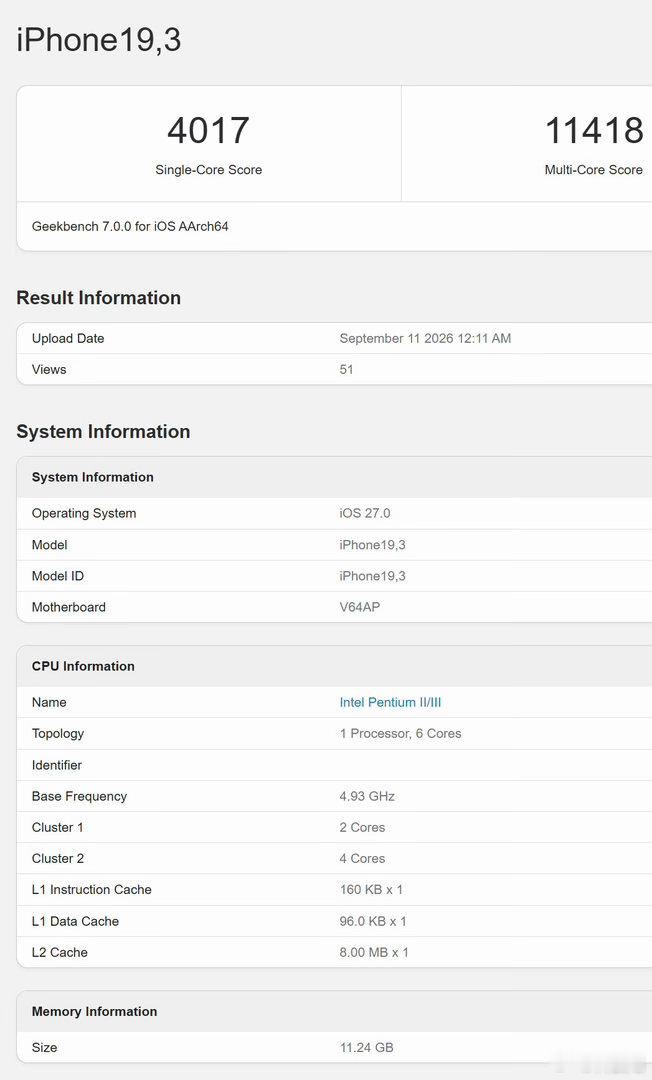The image size is (652, 1080).
Task: Open the Intel Pentium II/III CPU link
Action: point(390,703)
